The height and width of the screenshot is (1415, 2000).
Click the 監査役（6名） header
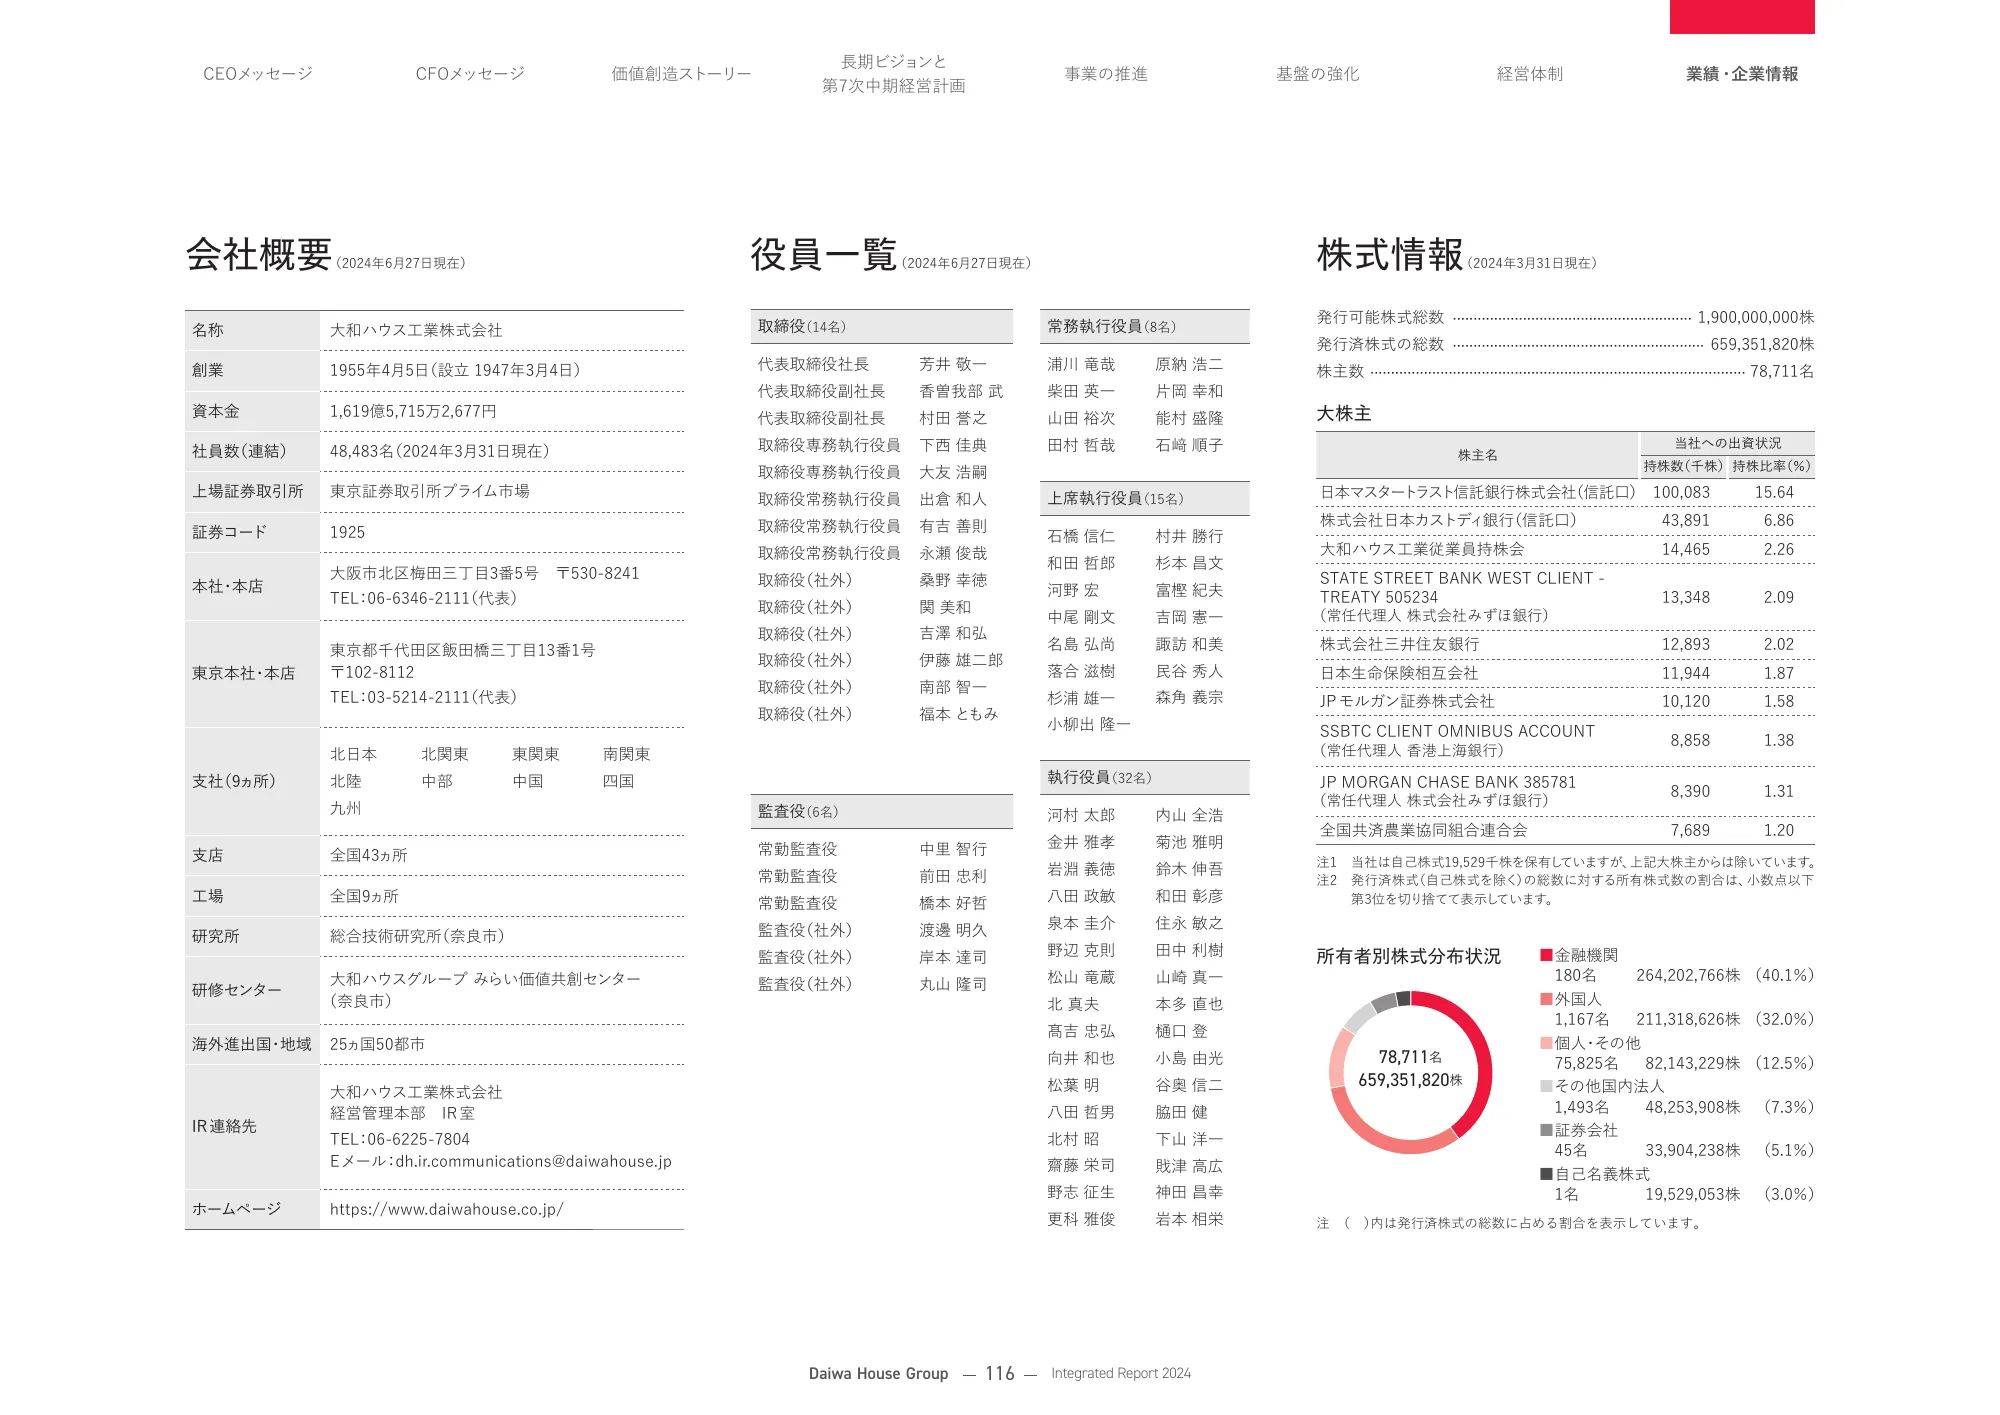click(x=883, y=811)
